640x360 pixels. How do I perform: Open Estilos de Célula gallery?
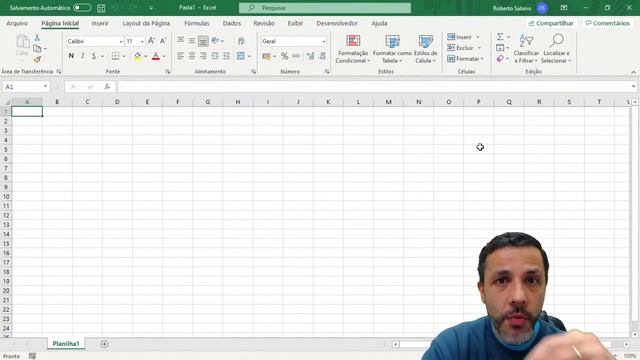click(426, 49)
